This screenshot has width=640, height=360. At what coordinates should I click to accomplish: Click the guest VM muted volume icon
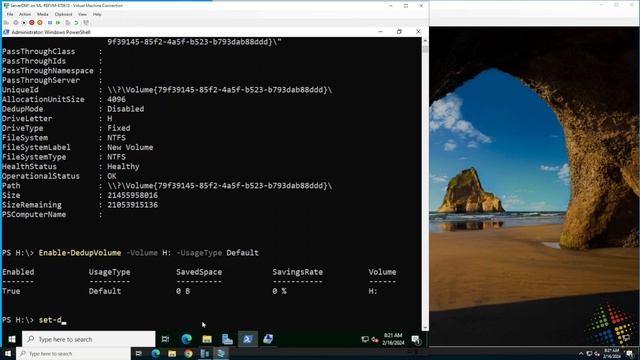(375, 340)
